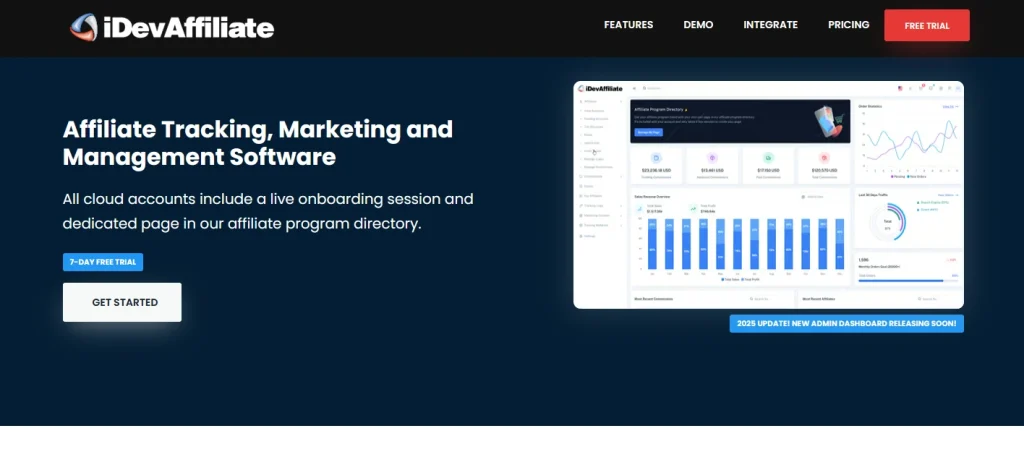Open the PRICING page

(x=848, y=25)
